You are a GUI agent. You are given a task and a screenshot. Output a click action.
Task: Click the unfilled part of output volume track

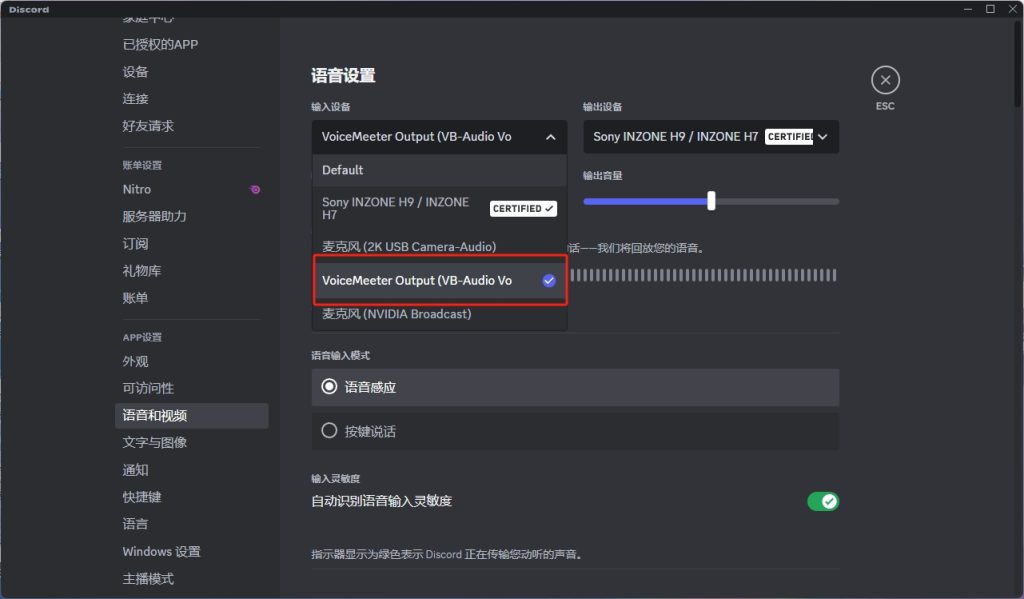coord(777,202)
